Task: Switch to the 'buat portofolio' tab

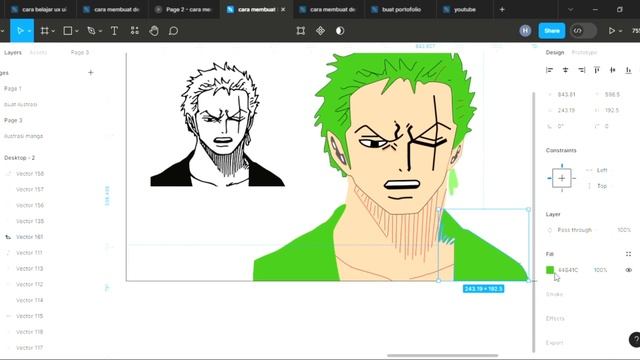Action: click(401, 9)
